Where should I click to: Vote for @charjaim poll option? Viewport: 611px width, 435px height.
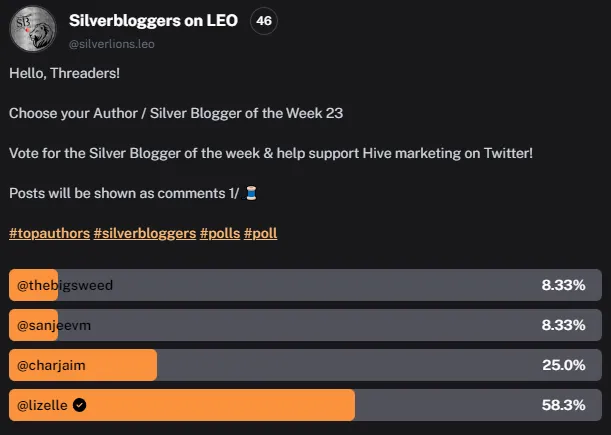pyautogui.click(x=305, y=365)
